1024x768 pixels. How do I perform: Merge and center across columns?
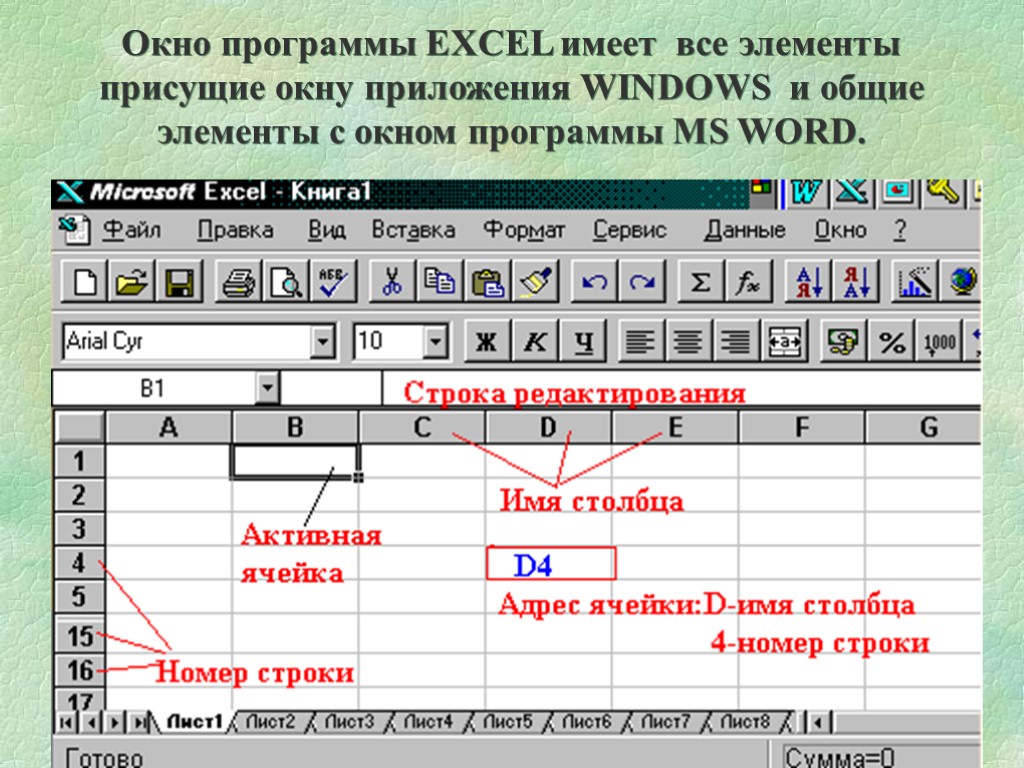point(784,341)
